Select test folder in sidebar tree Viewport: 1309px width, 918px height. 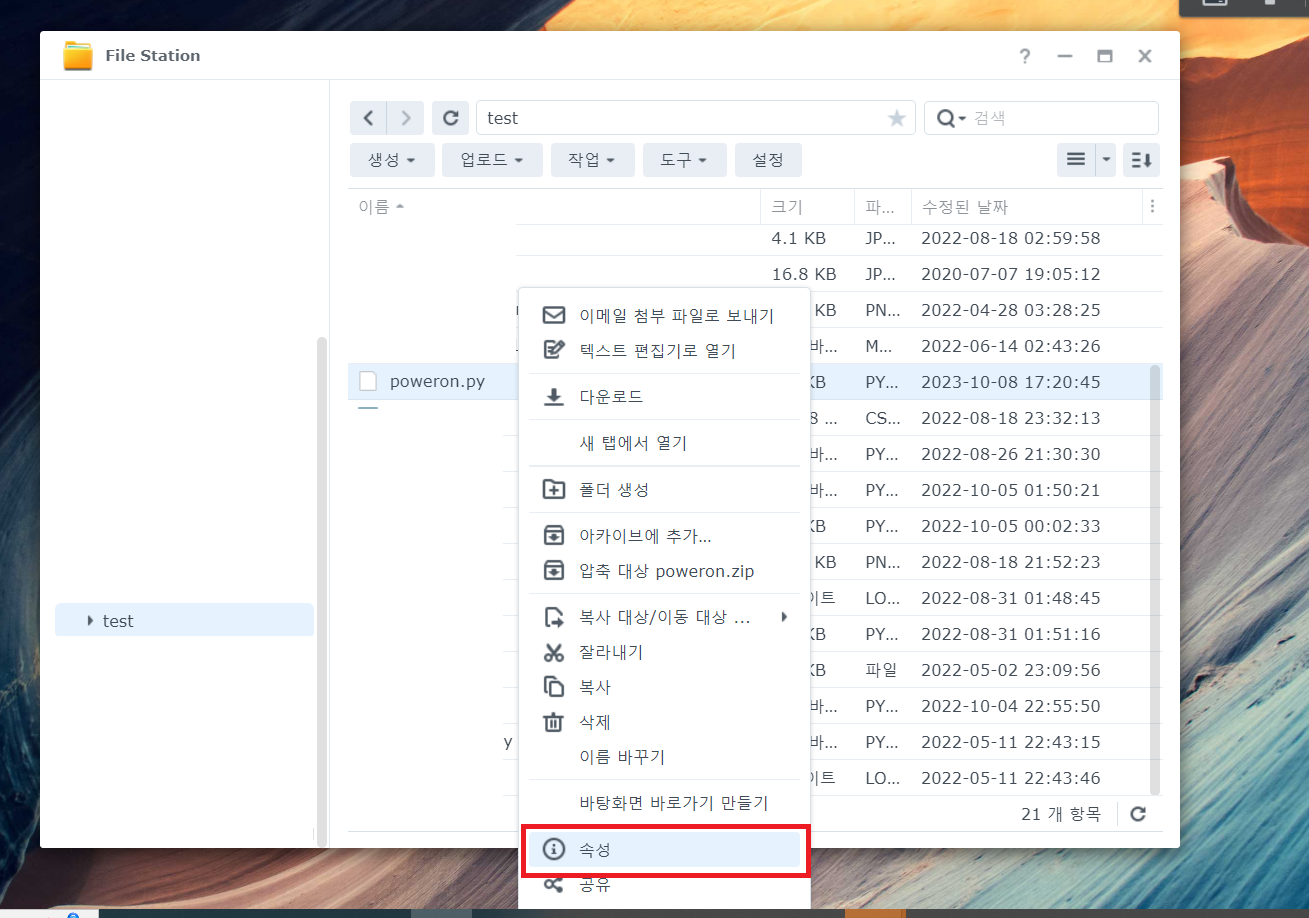[x=184, y=620]
